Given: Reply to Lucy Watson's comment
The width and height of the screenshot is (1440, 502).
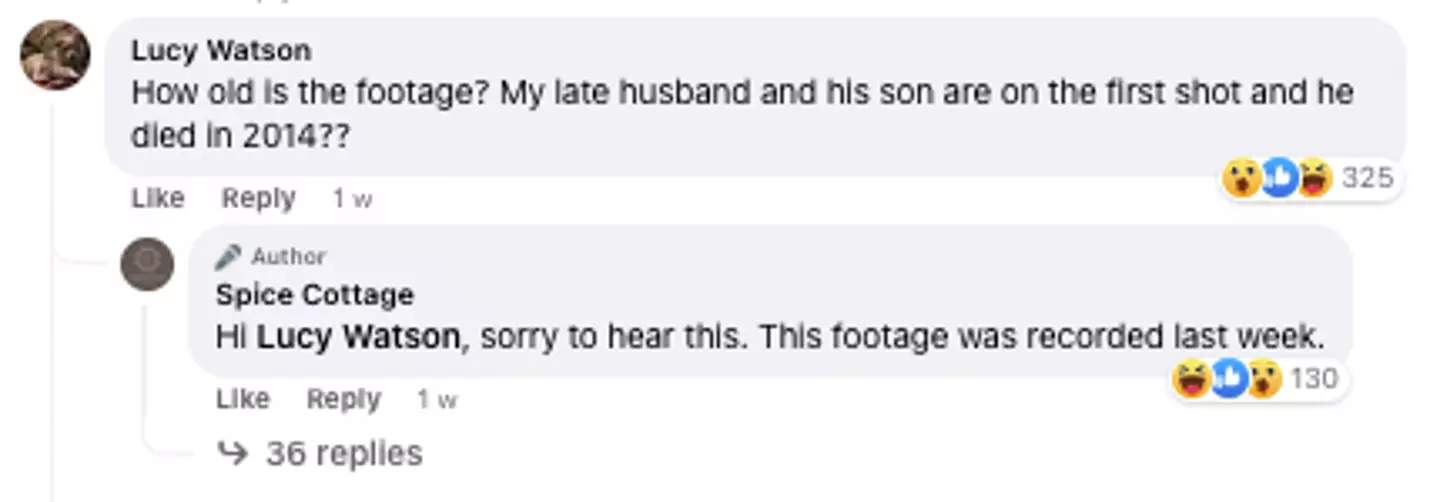Looking at the screenshot, I should click(x=258, y=199).
